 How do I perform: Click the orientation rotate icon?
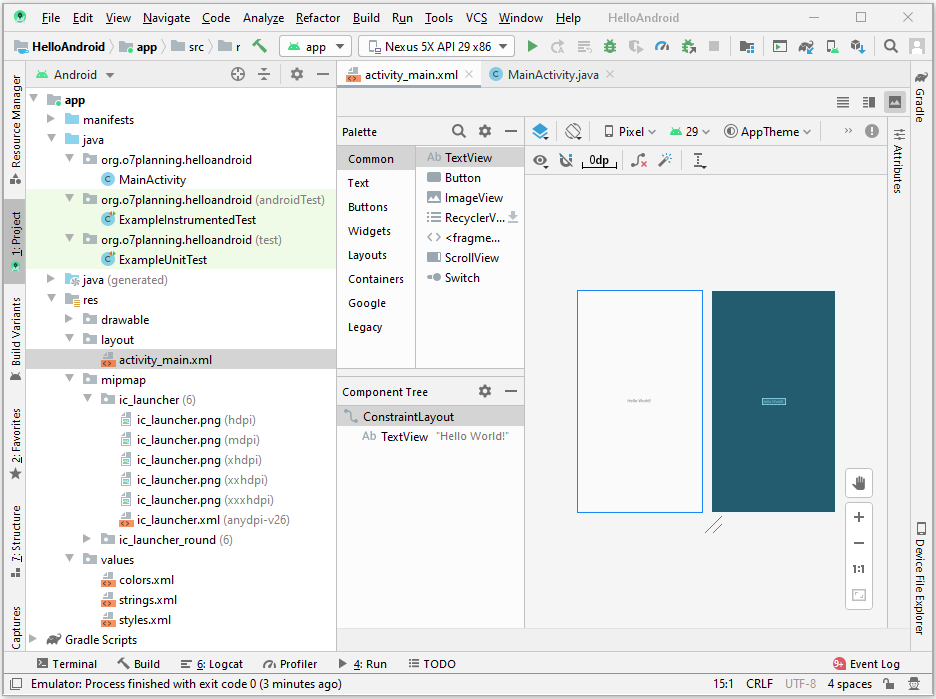(x=573, y=131)
